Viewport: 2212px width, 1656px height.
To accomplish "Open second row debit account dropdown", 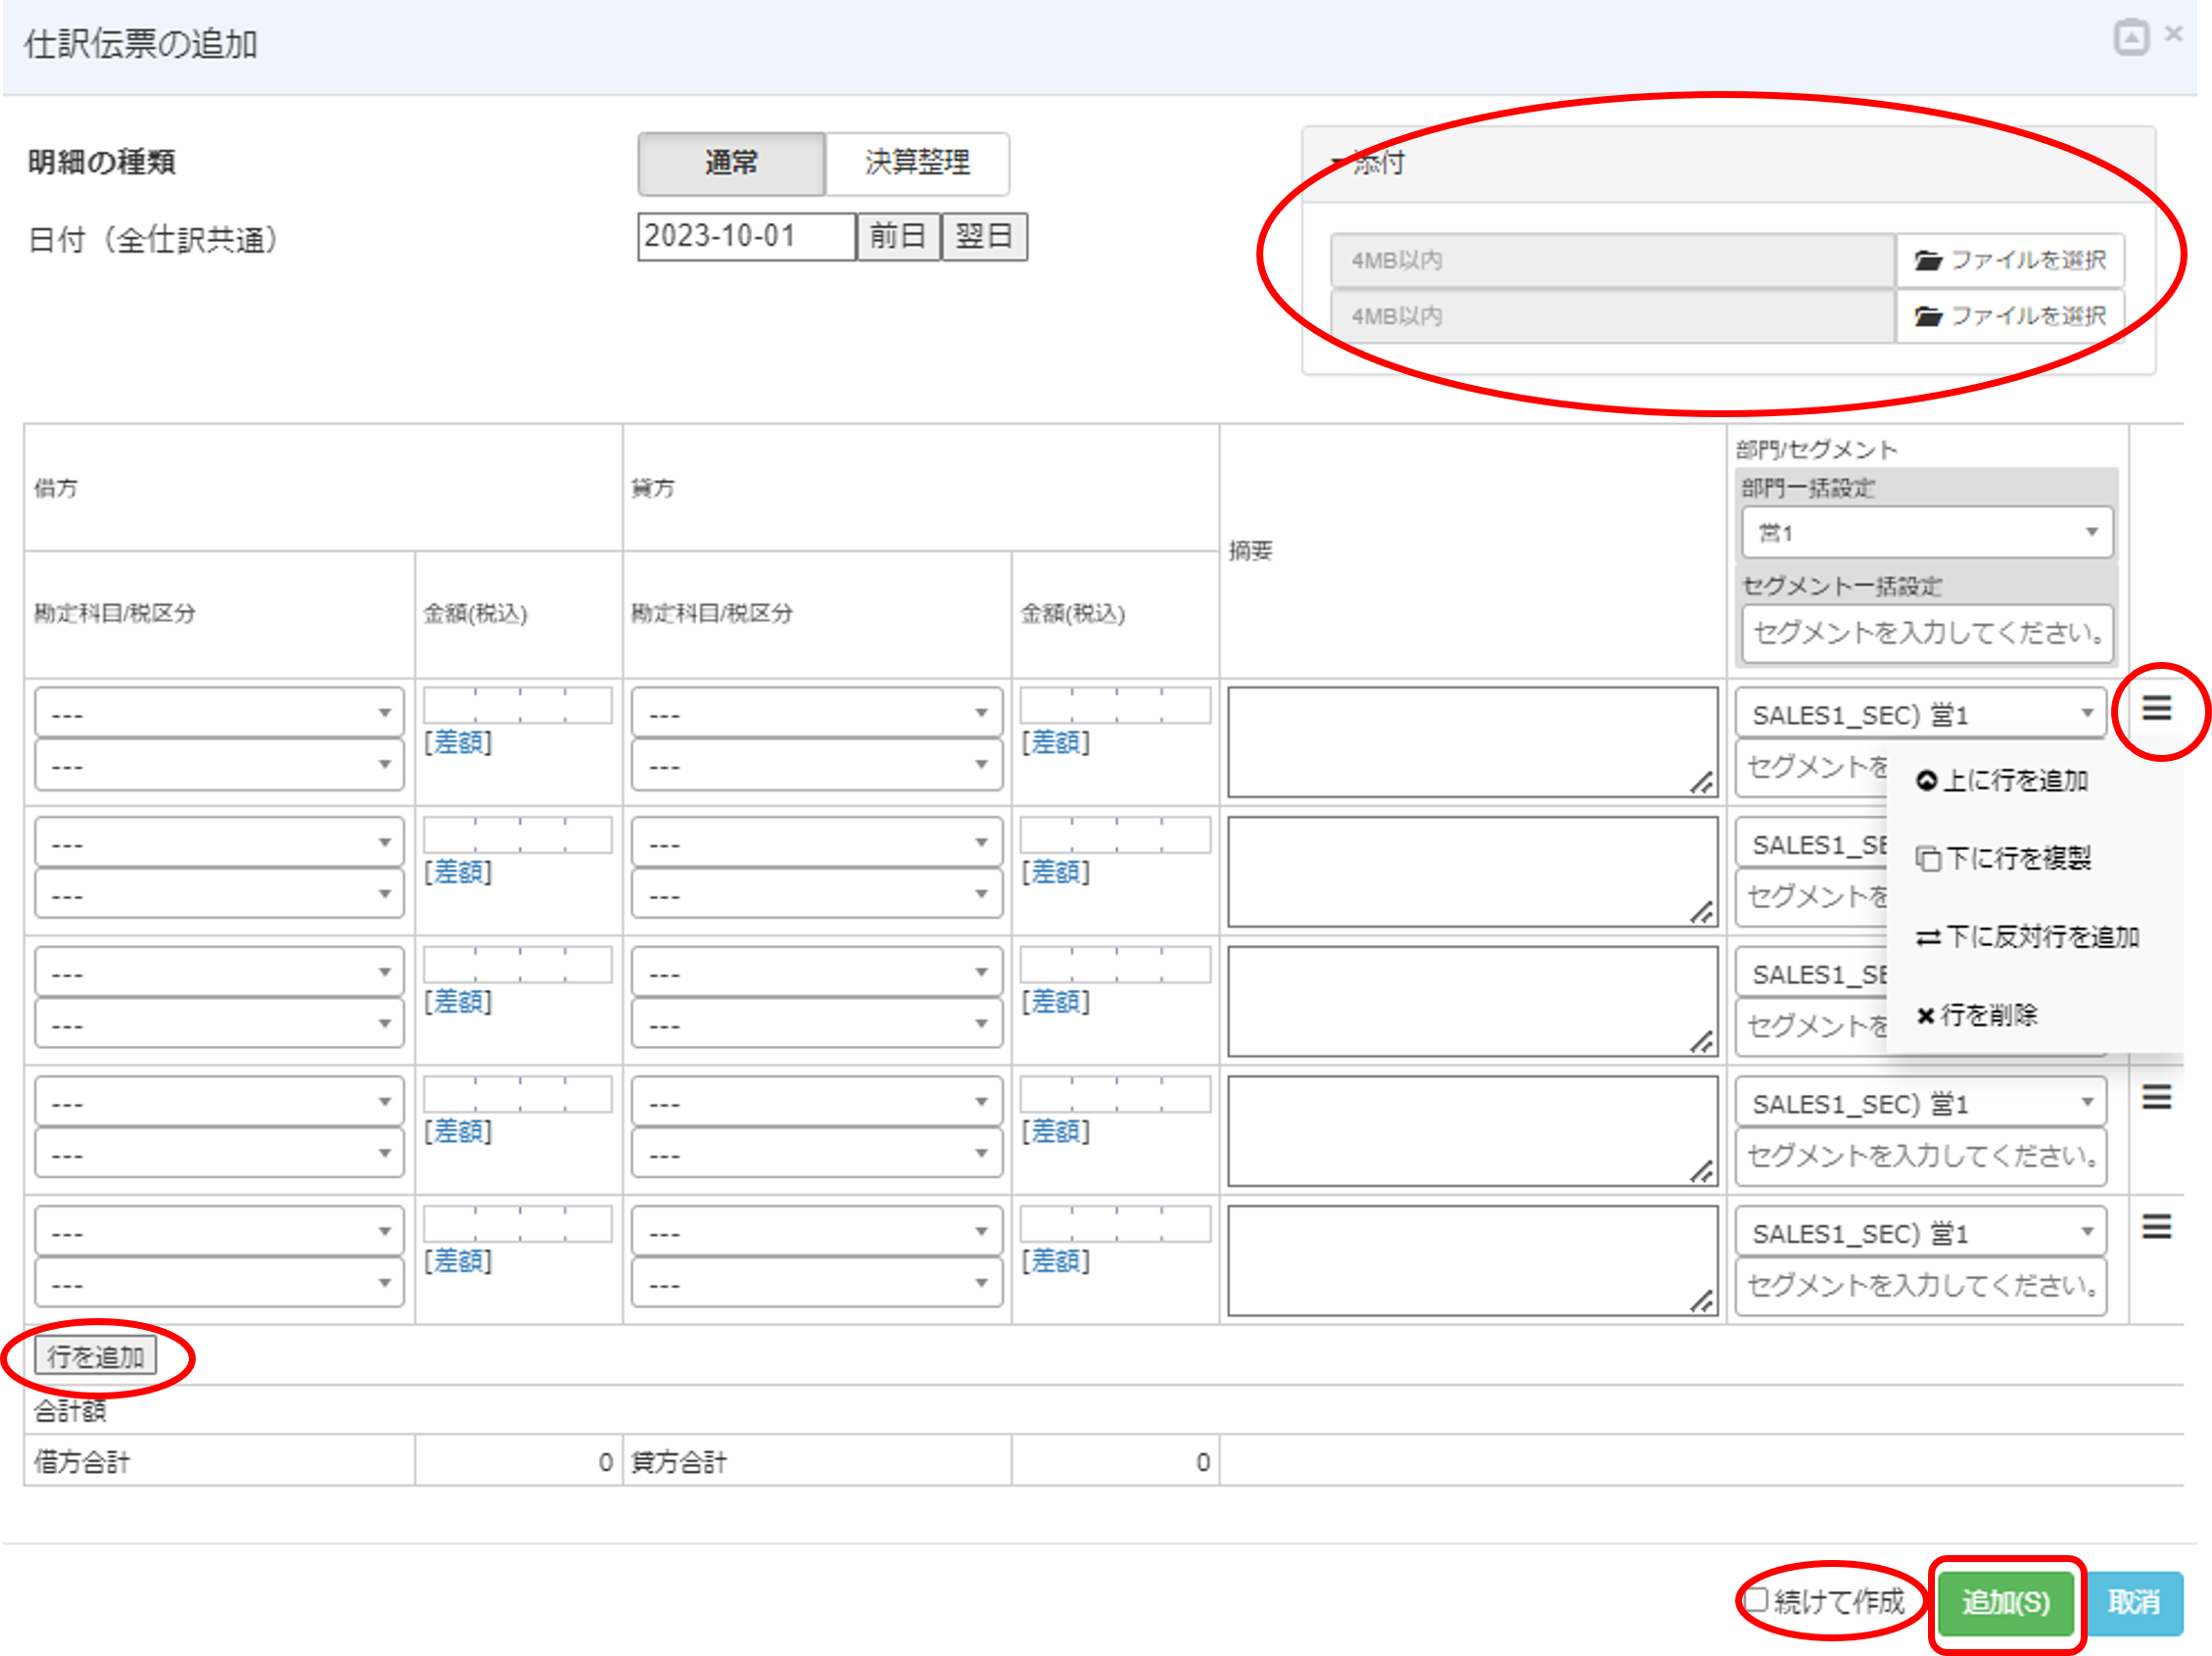I will 219,842.
